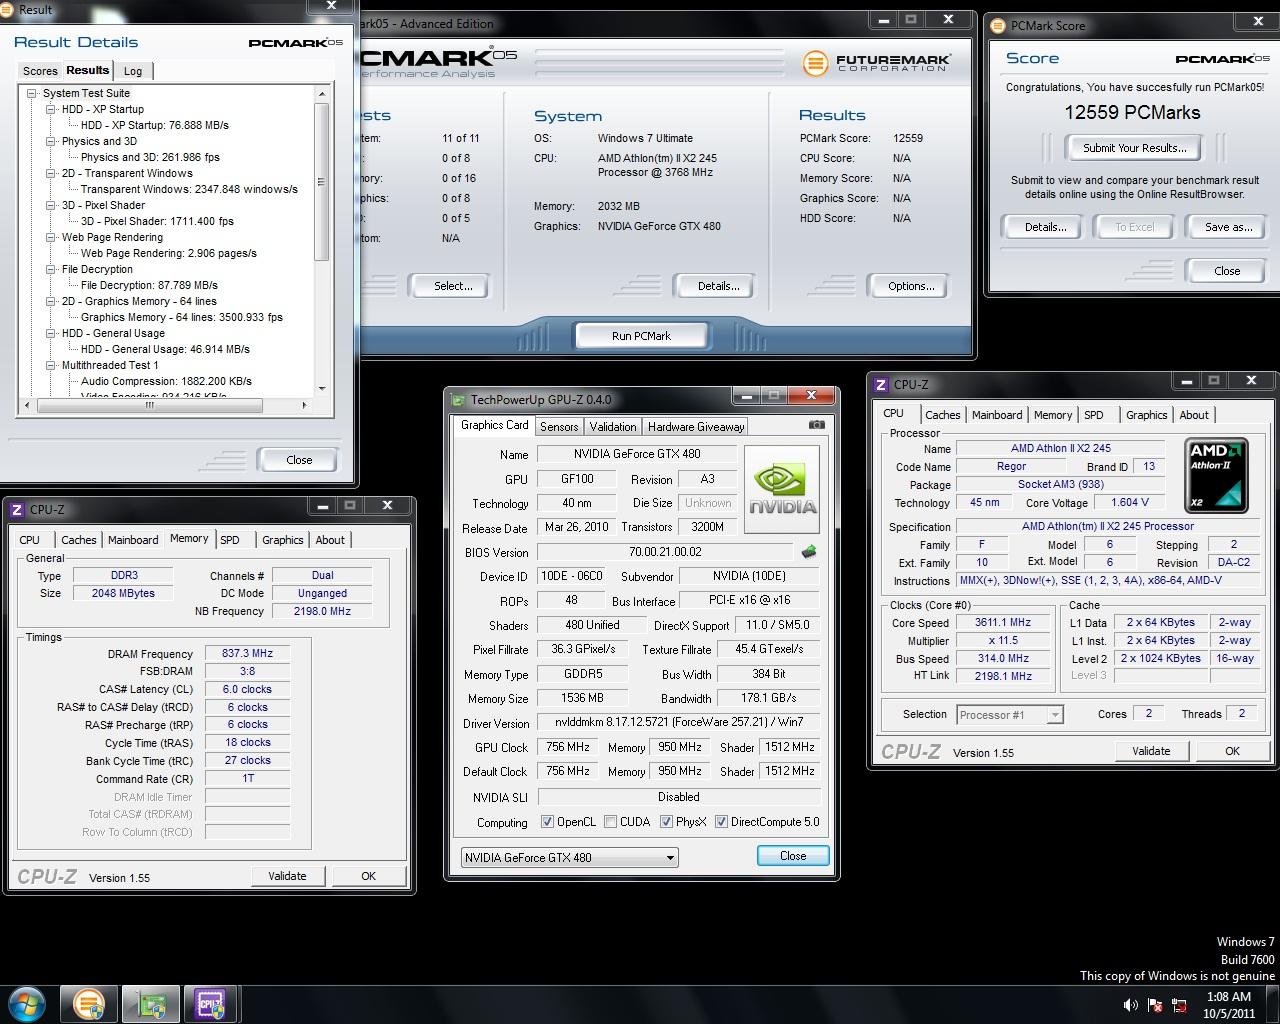This screenshot has width=1280, height=1024.
Task: Click GPU-Z taskbar icon
Action: tap(151, 1004)
